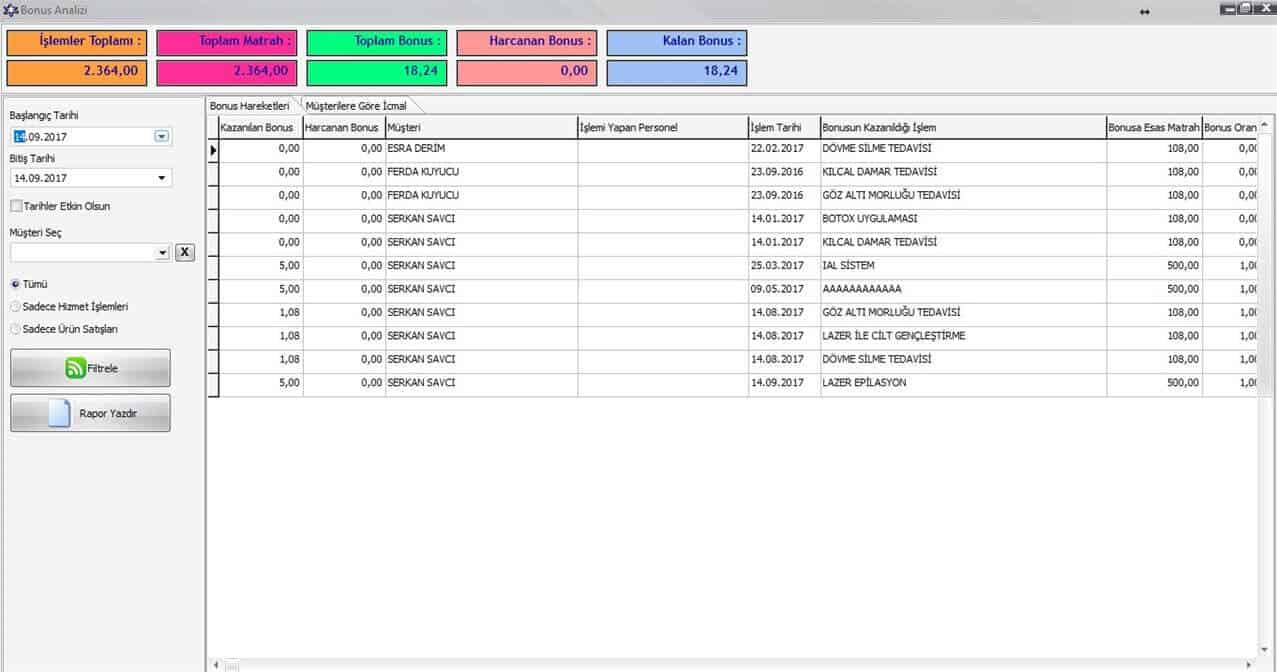Image resolution: width=1277 pixels, height=672 pixels.
Task: Click the green Toplam Bonus value box
Action: [x=377, y=72]
